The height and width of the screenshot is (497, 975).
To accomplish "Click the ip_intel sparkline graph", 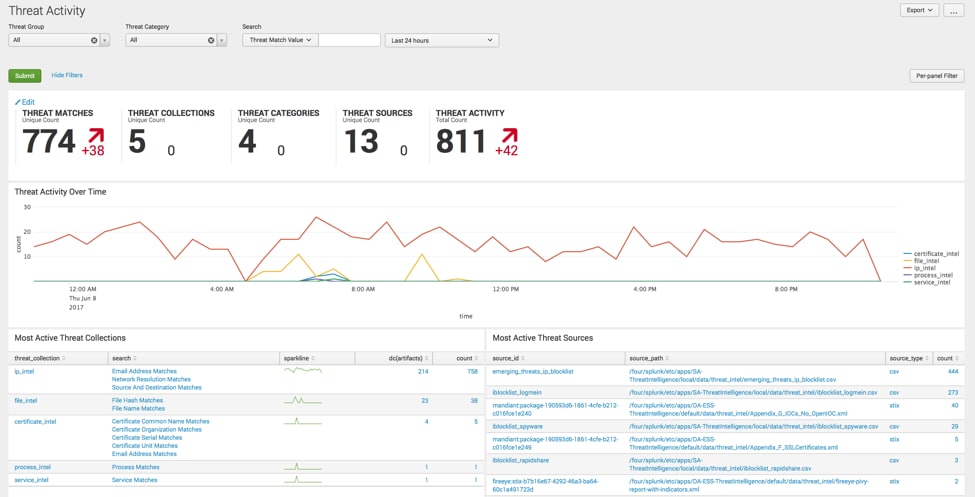I will [x=303, y=371].
